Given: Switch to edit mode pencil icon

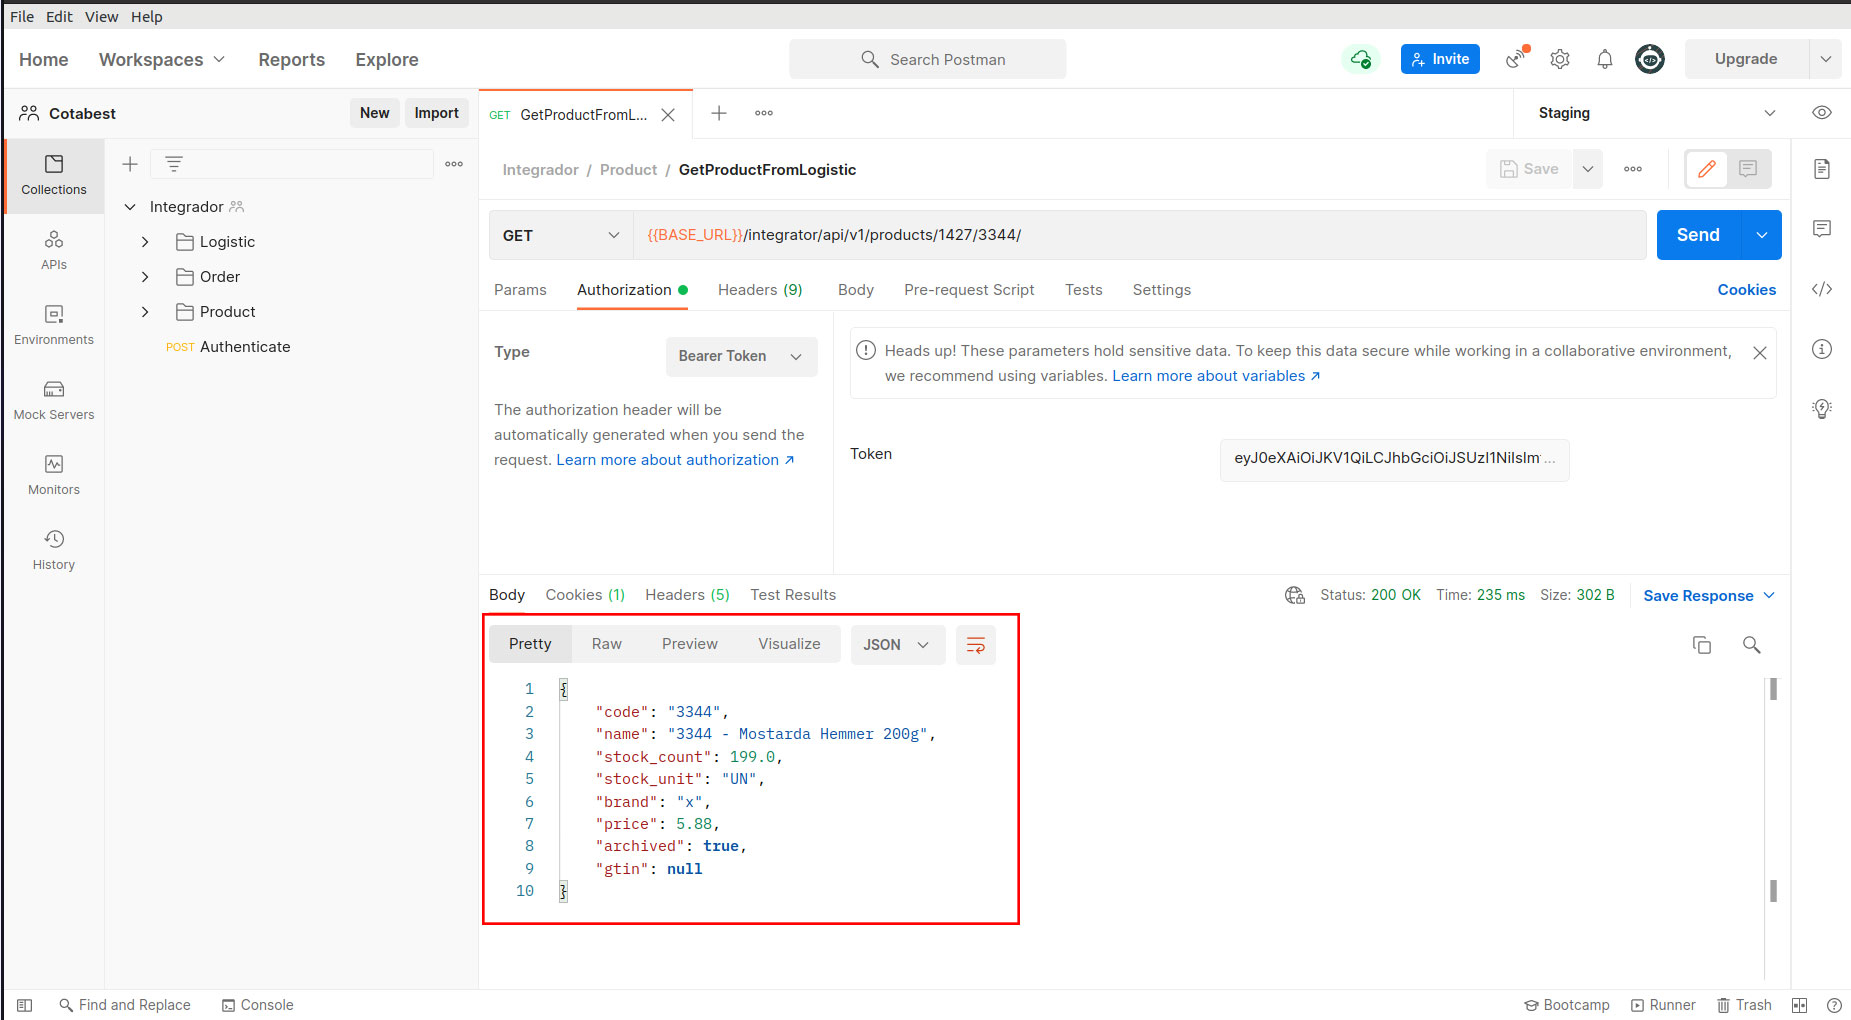Looking at the screenshot, I should 1707,169.
